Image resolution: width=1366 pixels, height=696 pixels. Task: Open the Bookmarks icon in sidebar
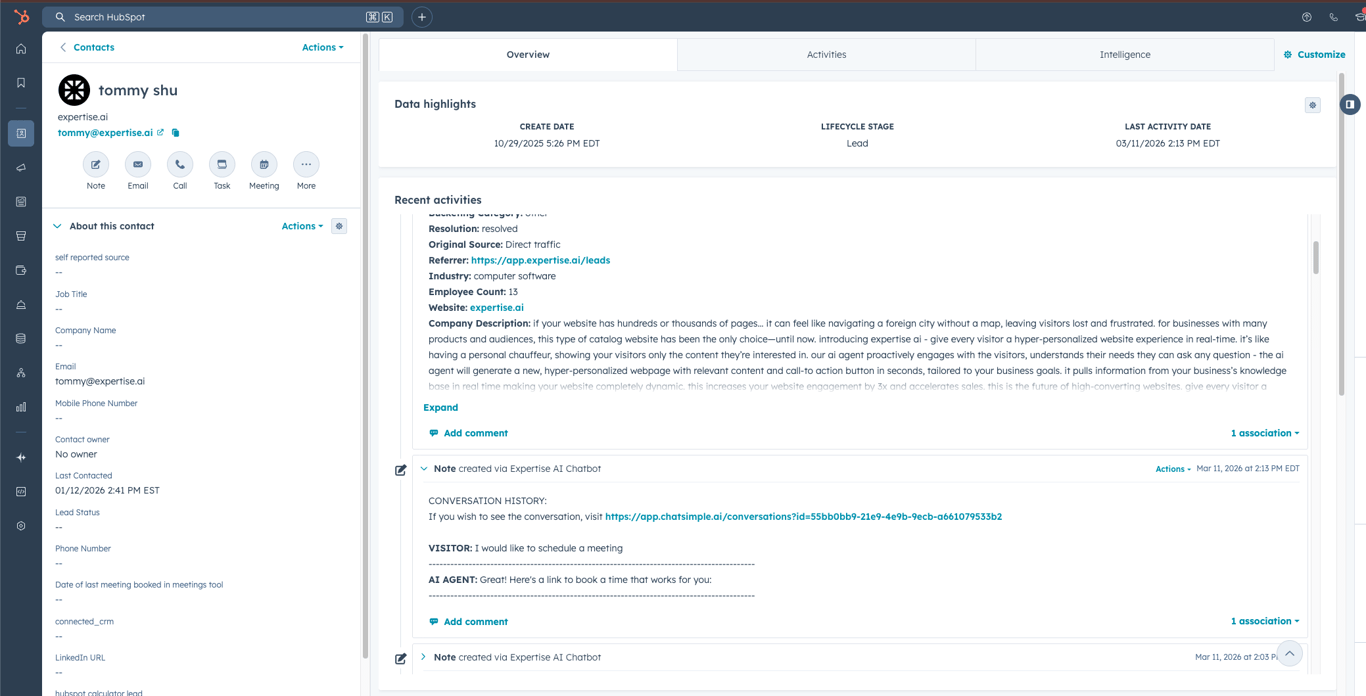coord(21,83)
